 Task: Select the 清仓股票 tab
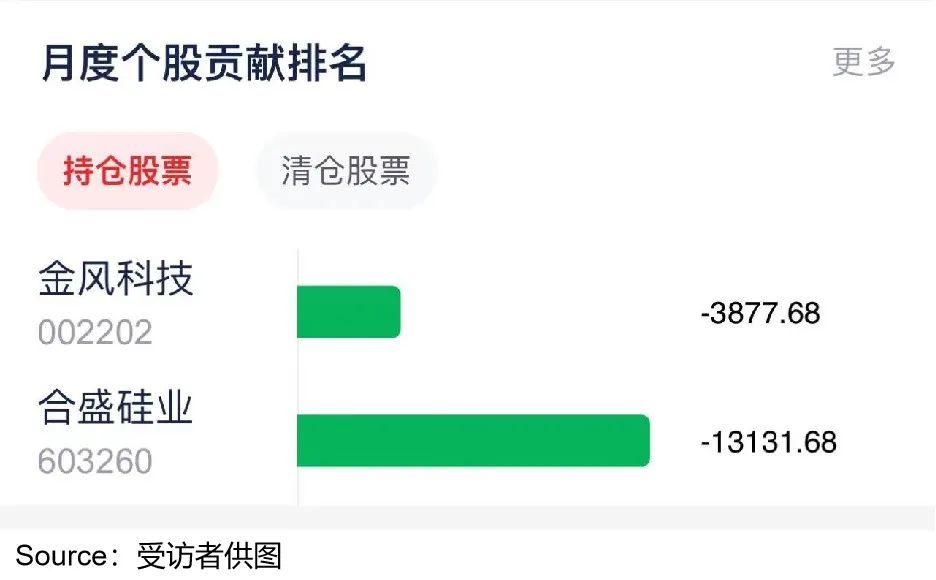point(345,171)
